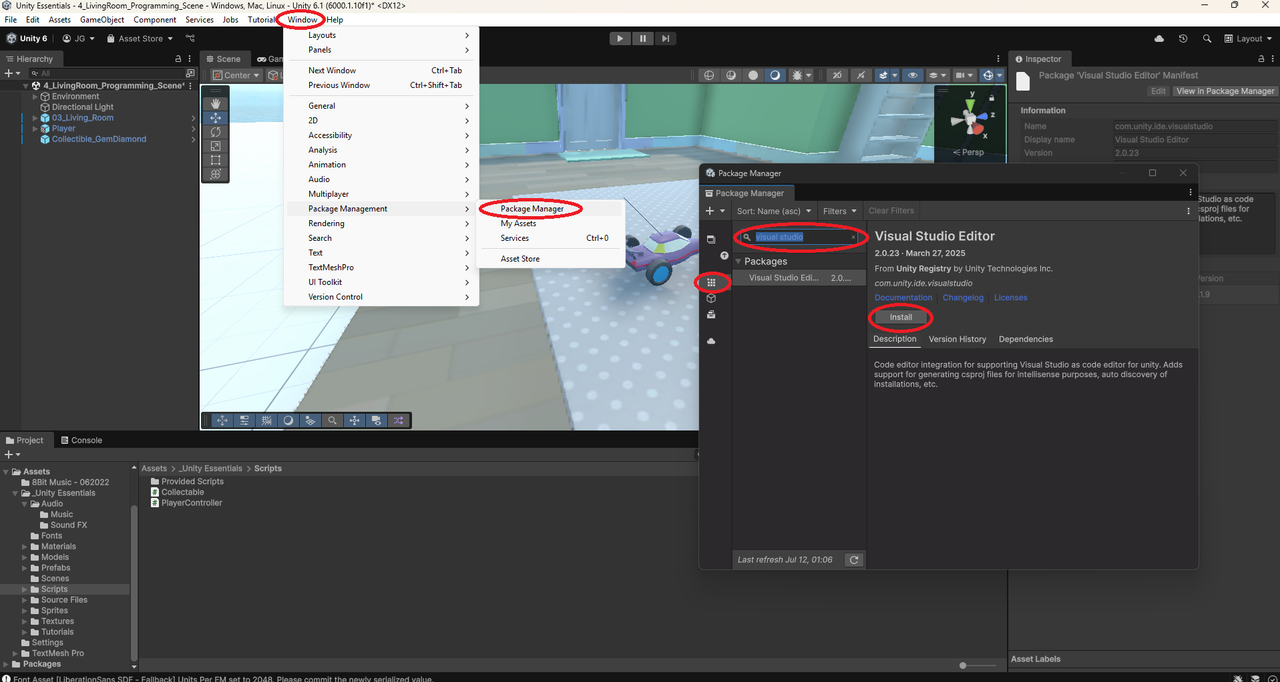Open the GameObject menu
This screenshot has height=682, width=1280.
tap(102, 20)
